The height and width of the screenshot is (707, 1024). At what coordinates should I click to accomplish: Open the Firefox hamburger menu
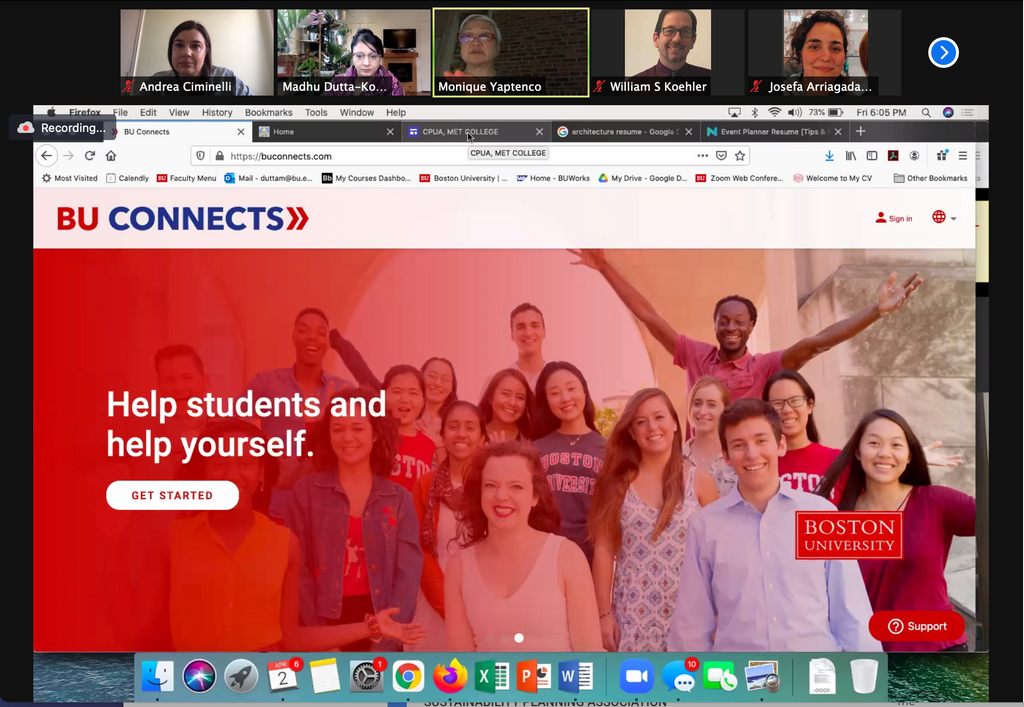(x=963, y=156)
